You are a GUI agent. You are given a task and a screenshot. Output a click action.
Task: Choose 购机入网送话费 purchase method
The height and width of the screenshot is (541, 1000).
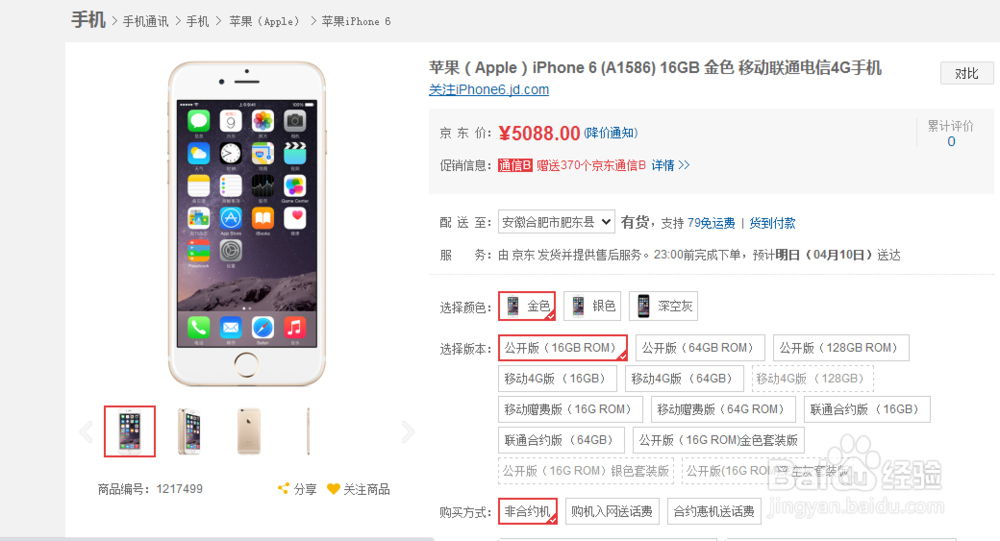point(612,511)
